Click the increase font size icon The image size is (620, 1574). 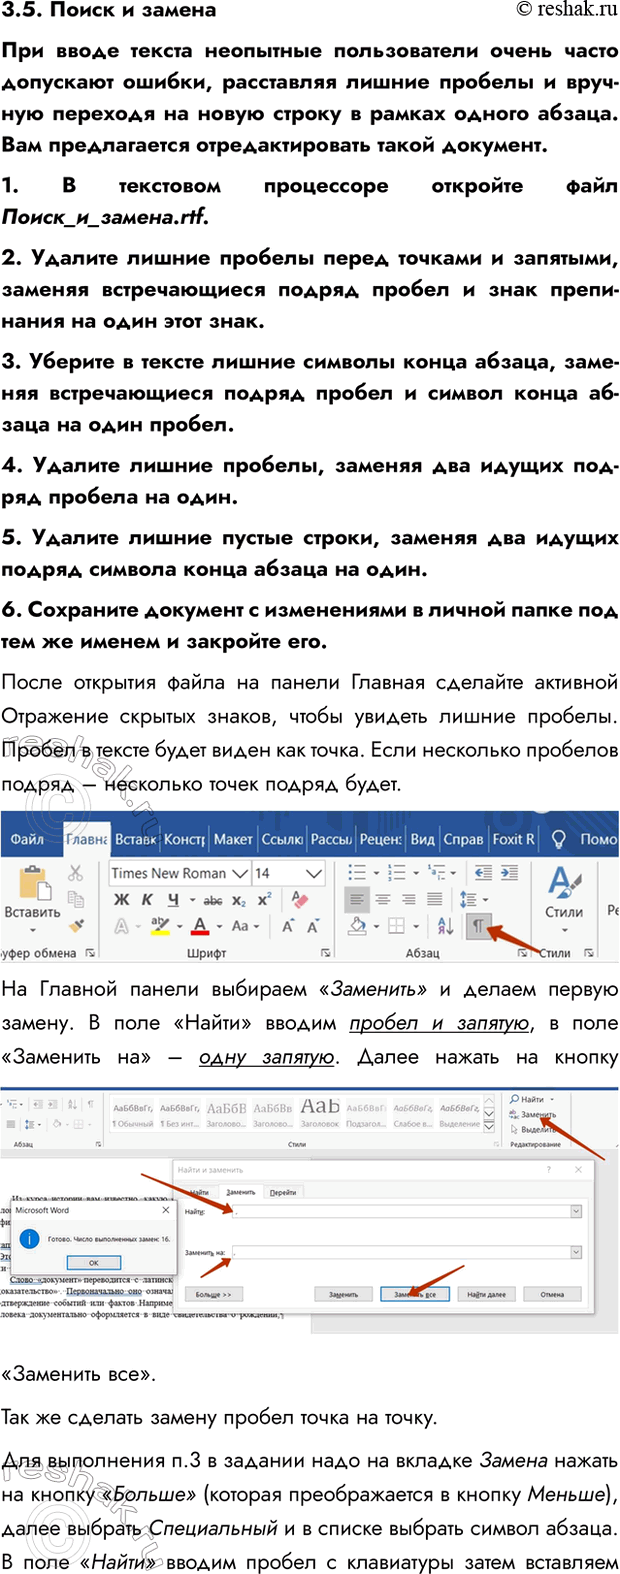point(287,927)
